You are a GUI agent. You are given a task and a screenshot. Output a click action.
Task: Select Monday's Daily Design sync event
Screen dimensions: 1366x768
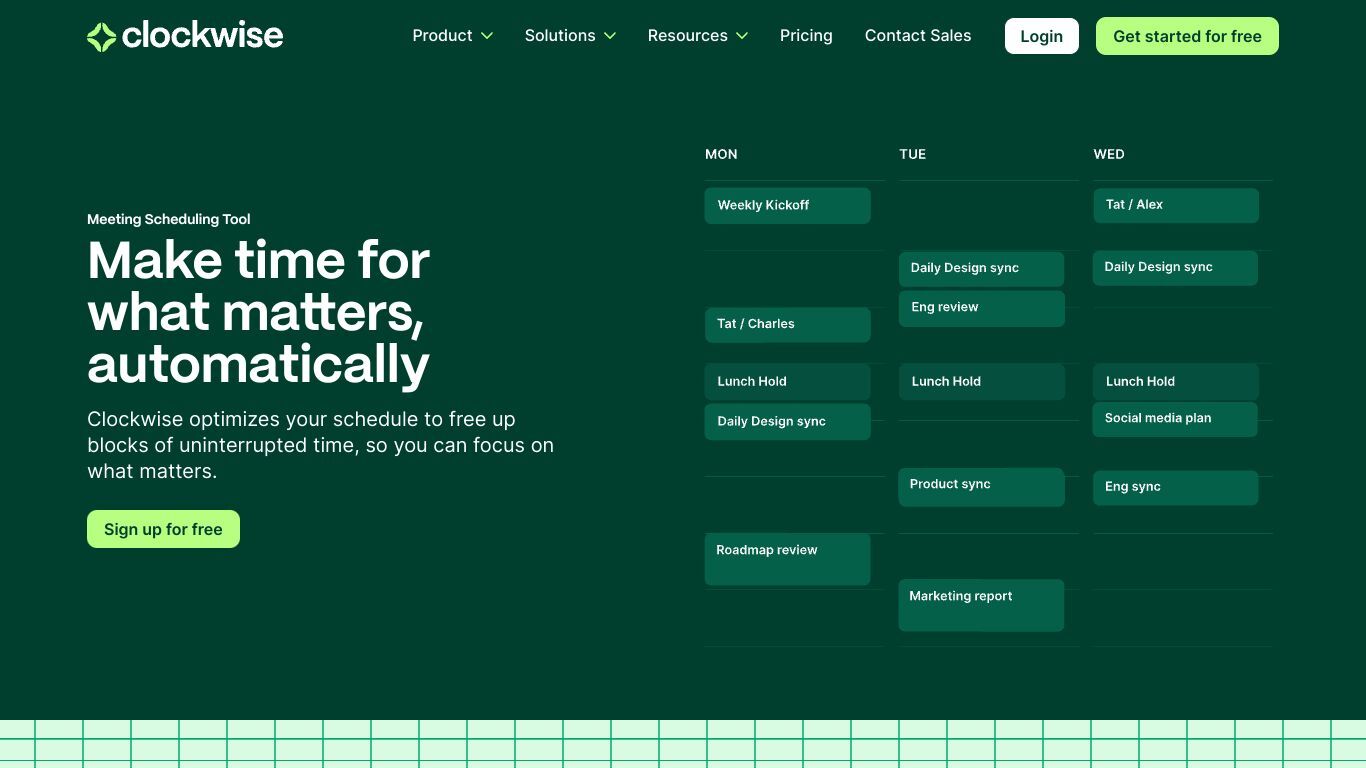[787, 422]
